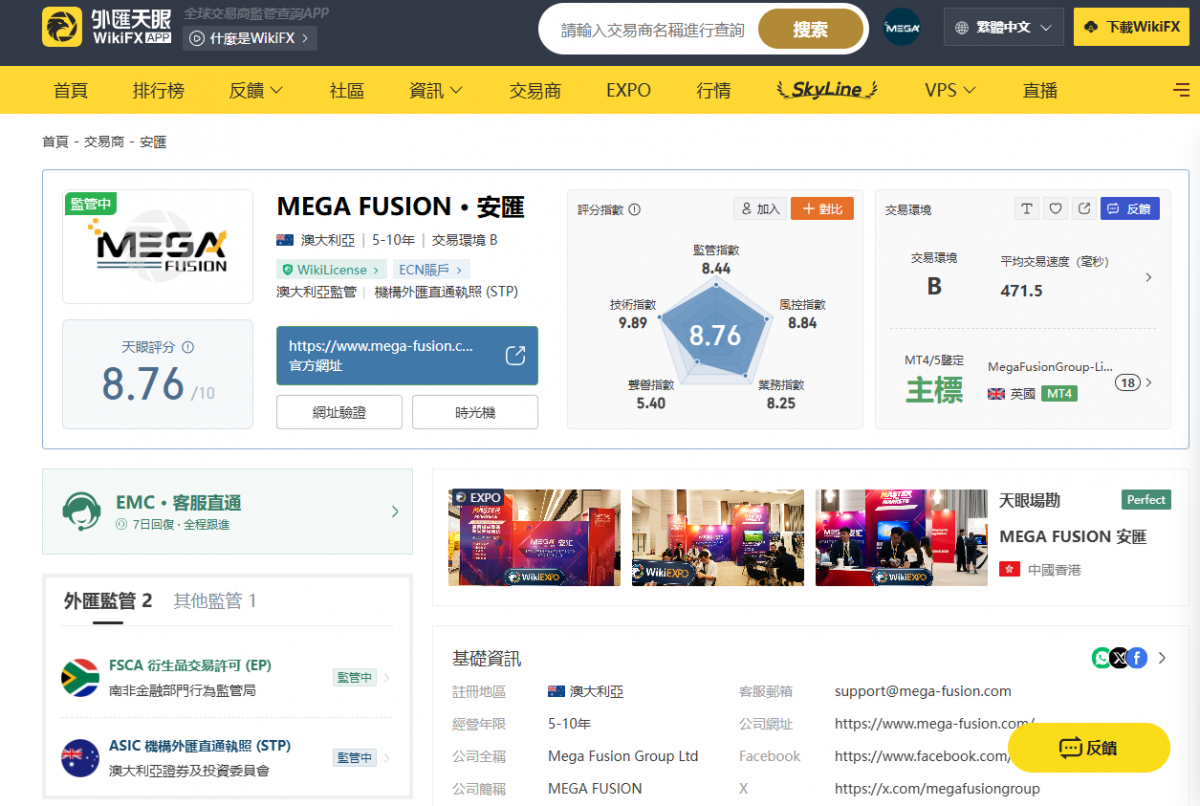Screen dimensions: 1200x806
Task: Open the 社區 community tab
Action: pyautogui.click(x=346, y=90)
